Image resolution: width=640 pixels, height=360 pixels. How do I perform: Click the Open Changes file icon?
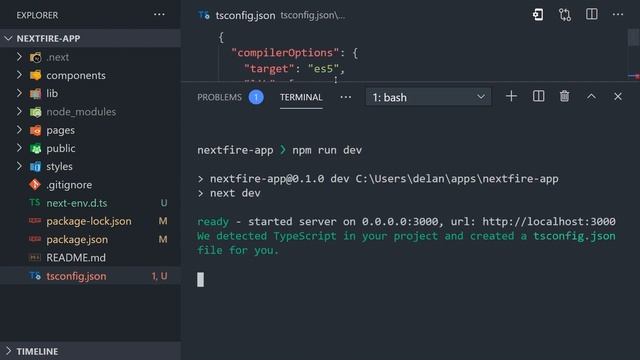pyautogui.click(x=538, y=15)
